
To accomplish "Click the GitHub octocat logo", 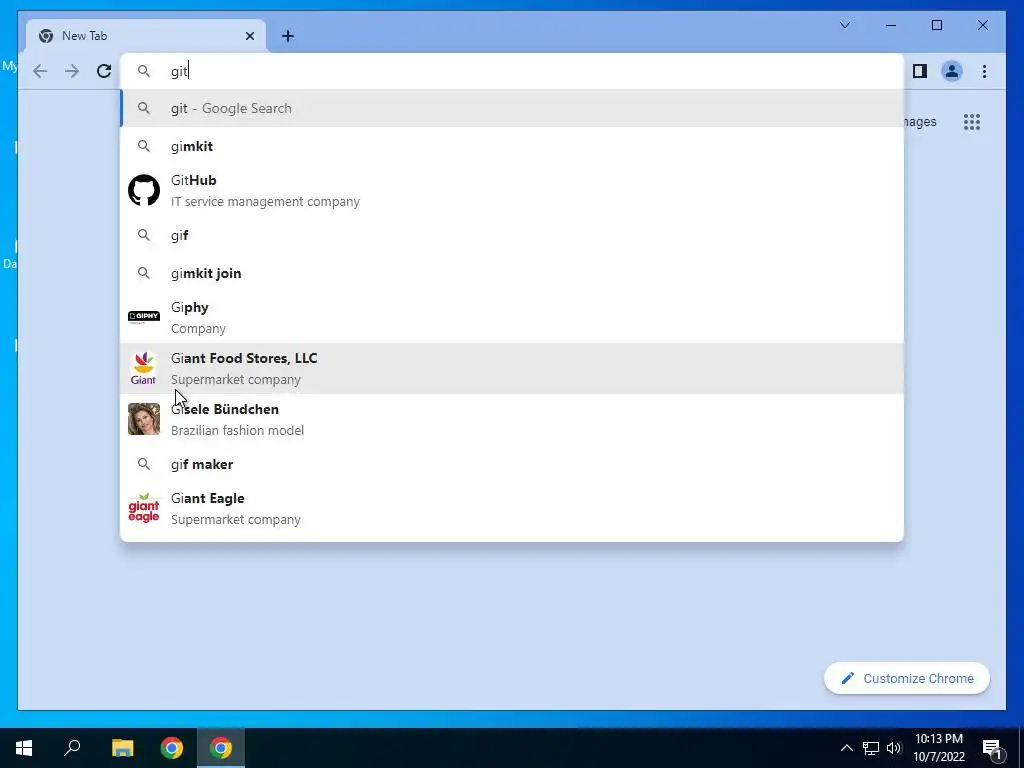I will 144,190.
